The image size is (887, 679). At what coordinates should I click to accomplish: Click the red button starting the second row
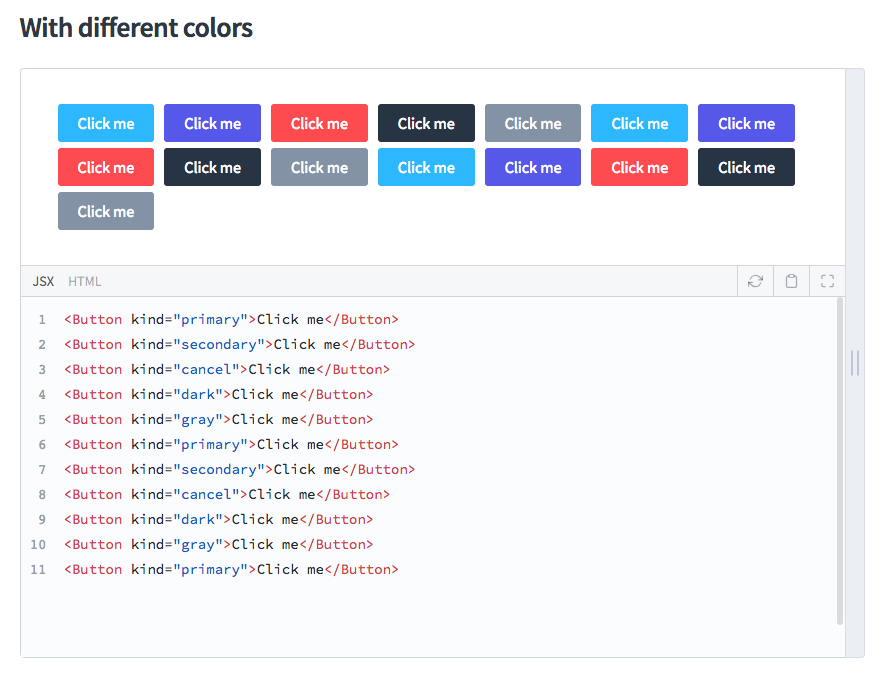[x=106, y=167]
